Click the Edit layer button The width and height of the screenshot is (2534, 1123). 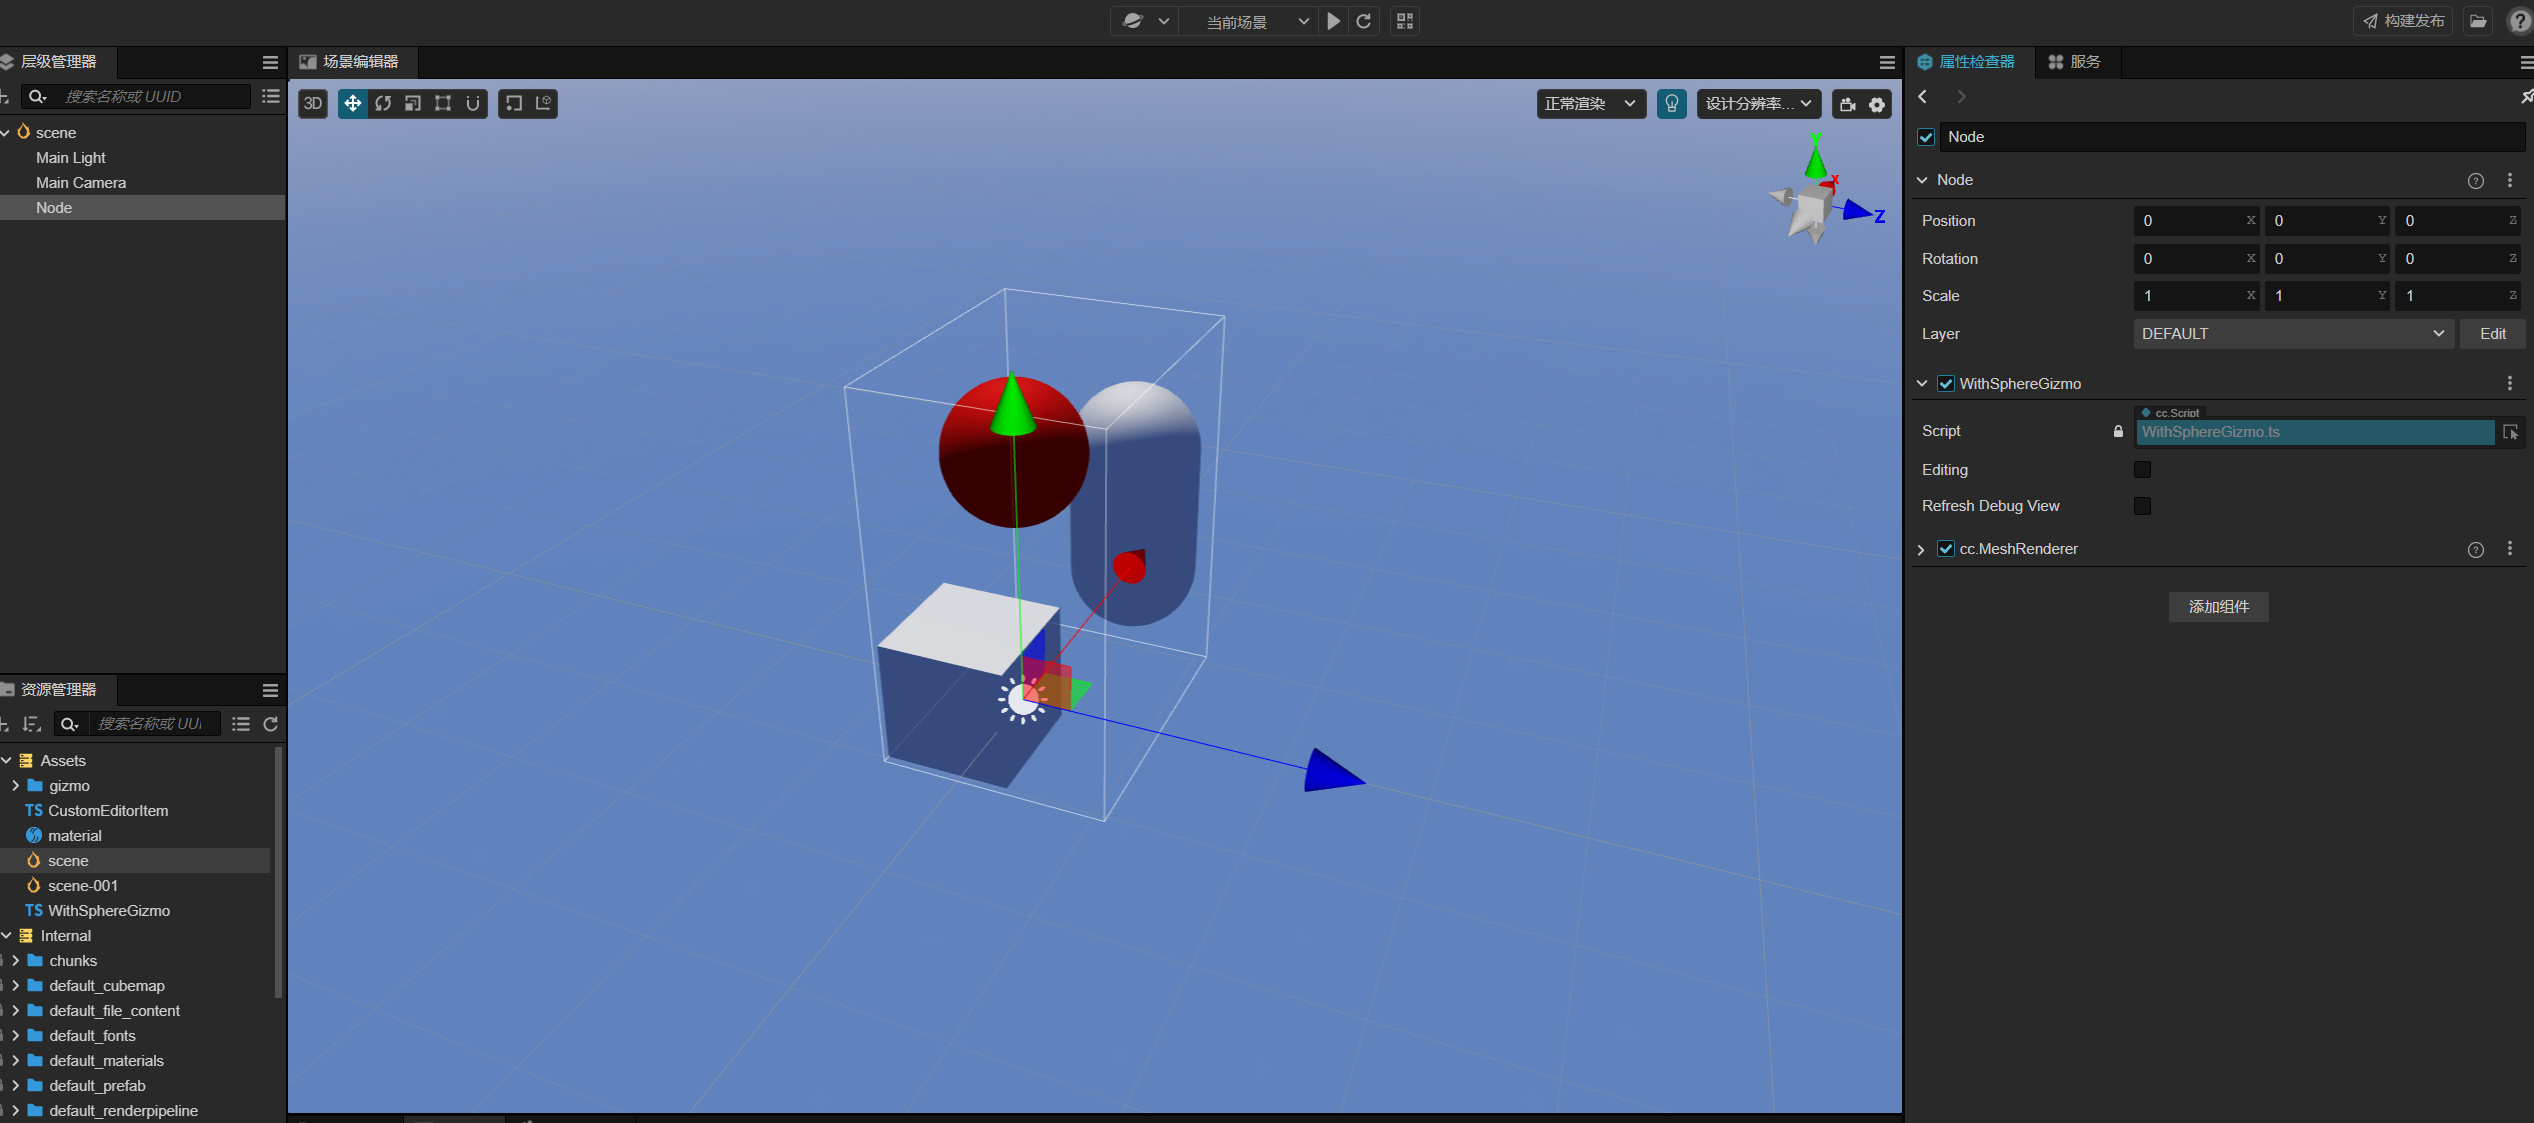pos(2492,334)
